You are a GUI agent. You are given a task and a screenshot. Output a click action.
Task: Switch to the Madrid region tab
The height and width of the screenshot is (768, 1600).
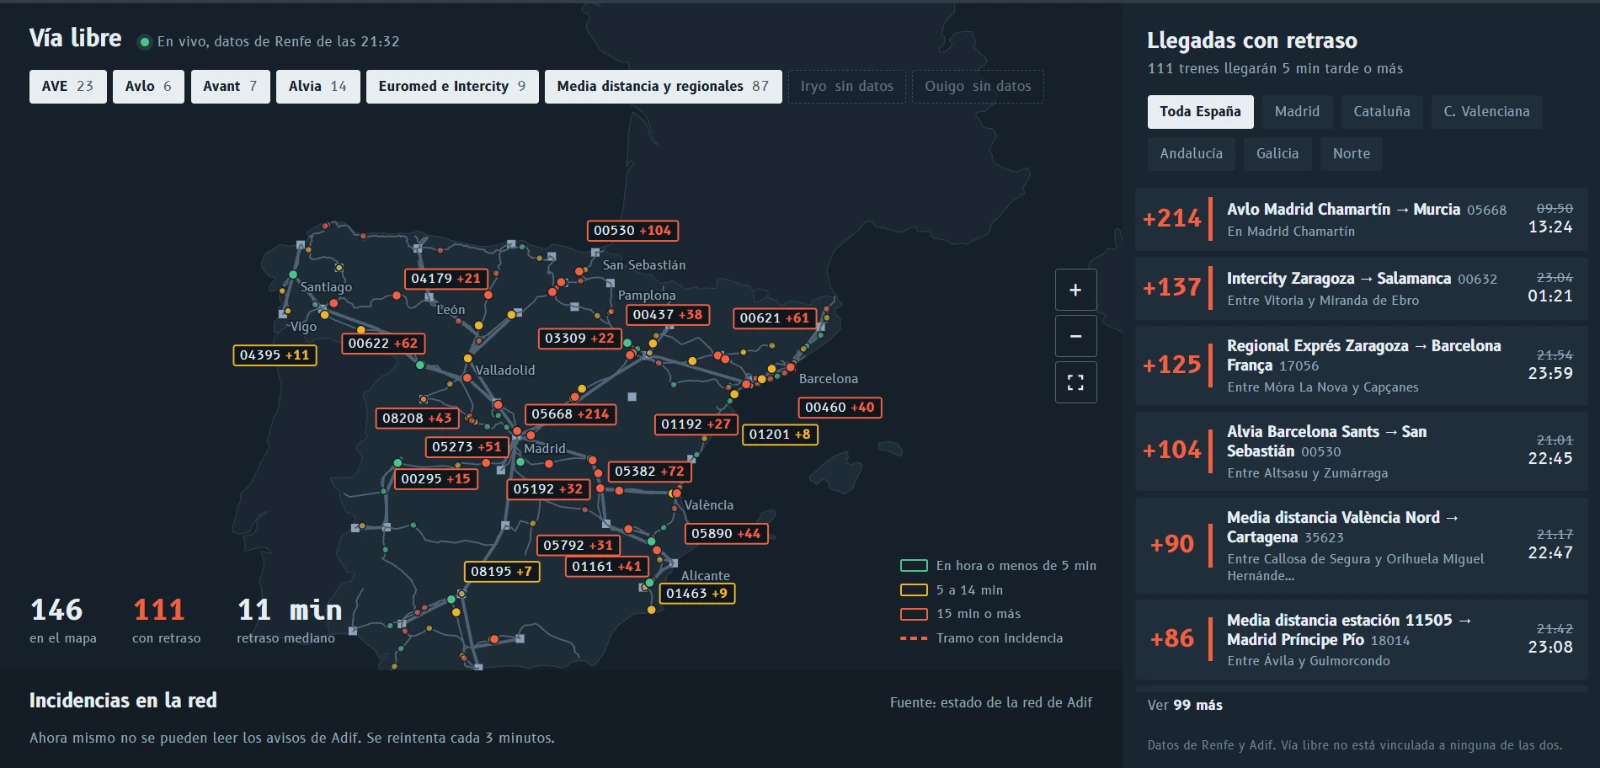click(x=1297, y=111)
